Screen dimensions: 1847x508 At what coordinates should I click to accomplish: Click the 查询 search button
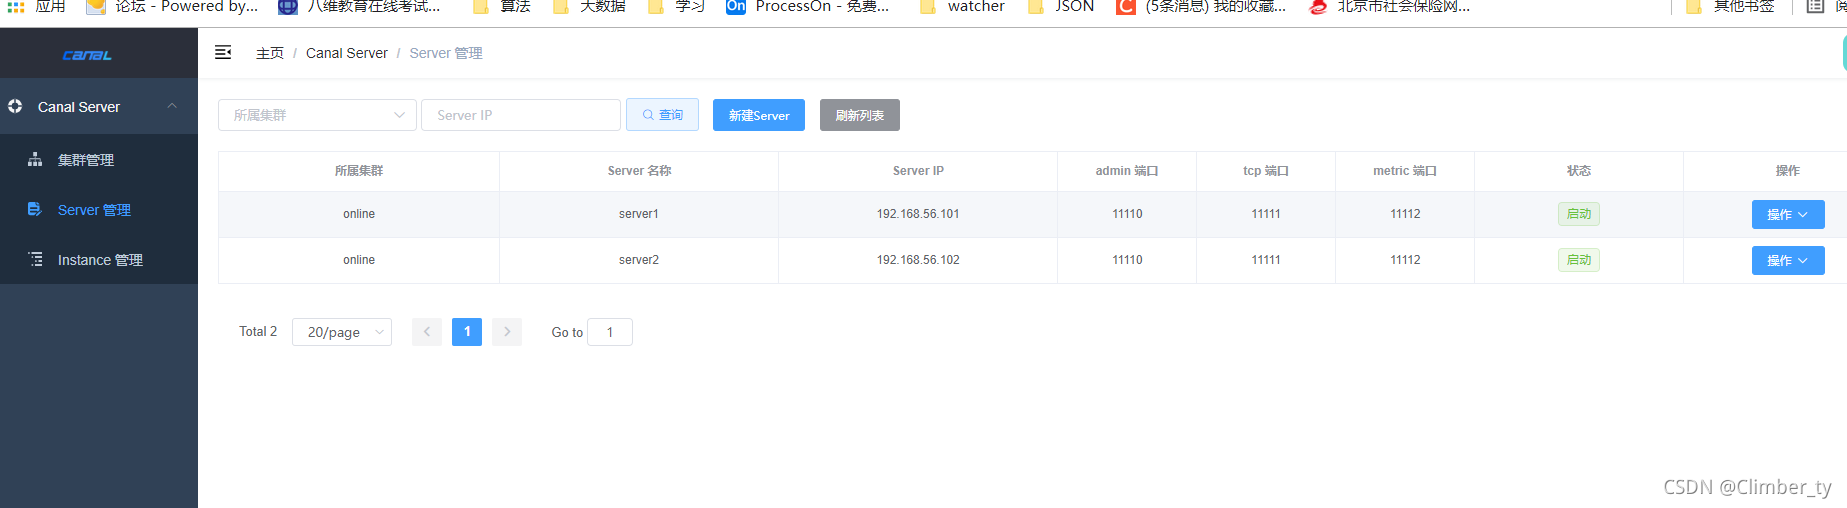click(x=662, y=115)
